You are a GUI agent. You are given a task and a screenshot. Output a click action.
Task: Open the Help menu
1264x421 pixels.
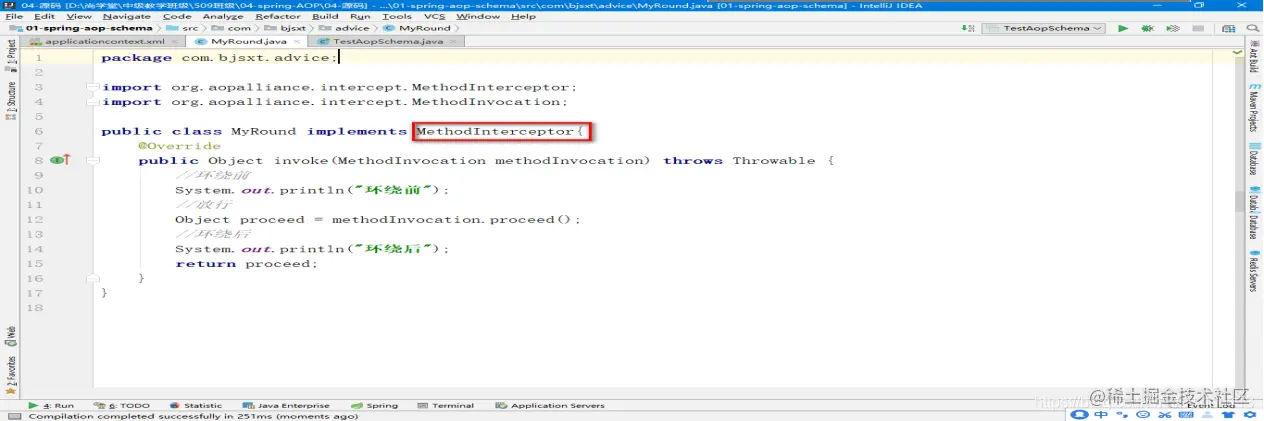pos(523,16)
